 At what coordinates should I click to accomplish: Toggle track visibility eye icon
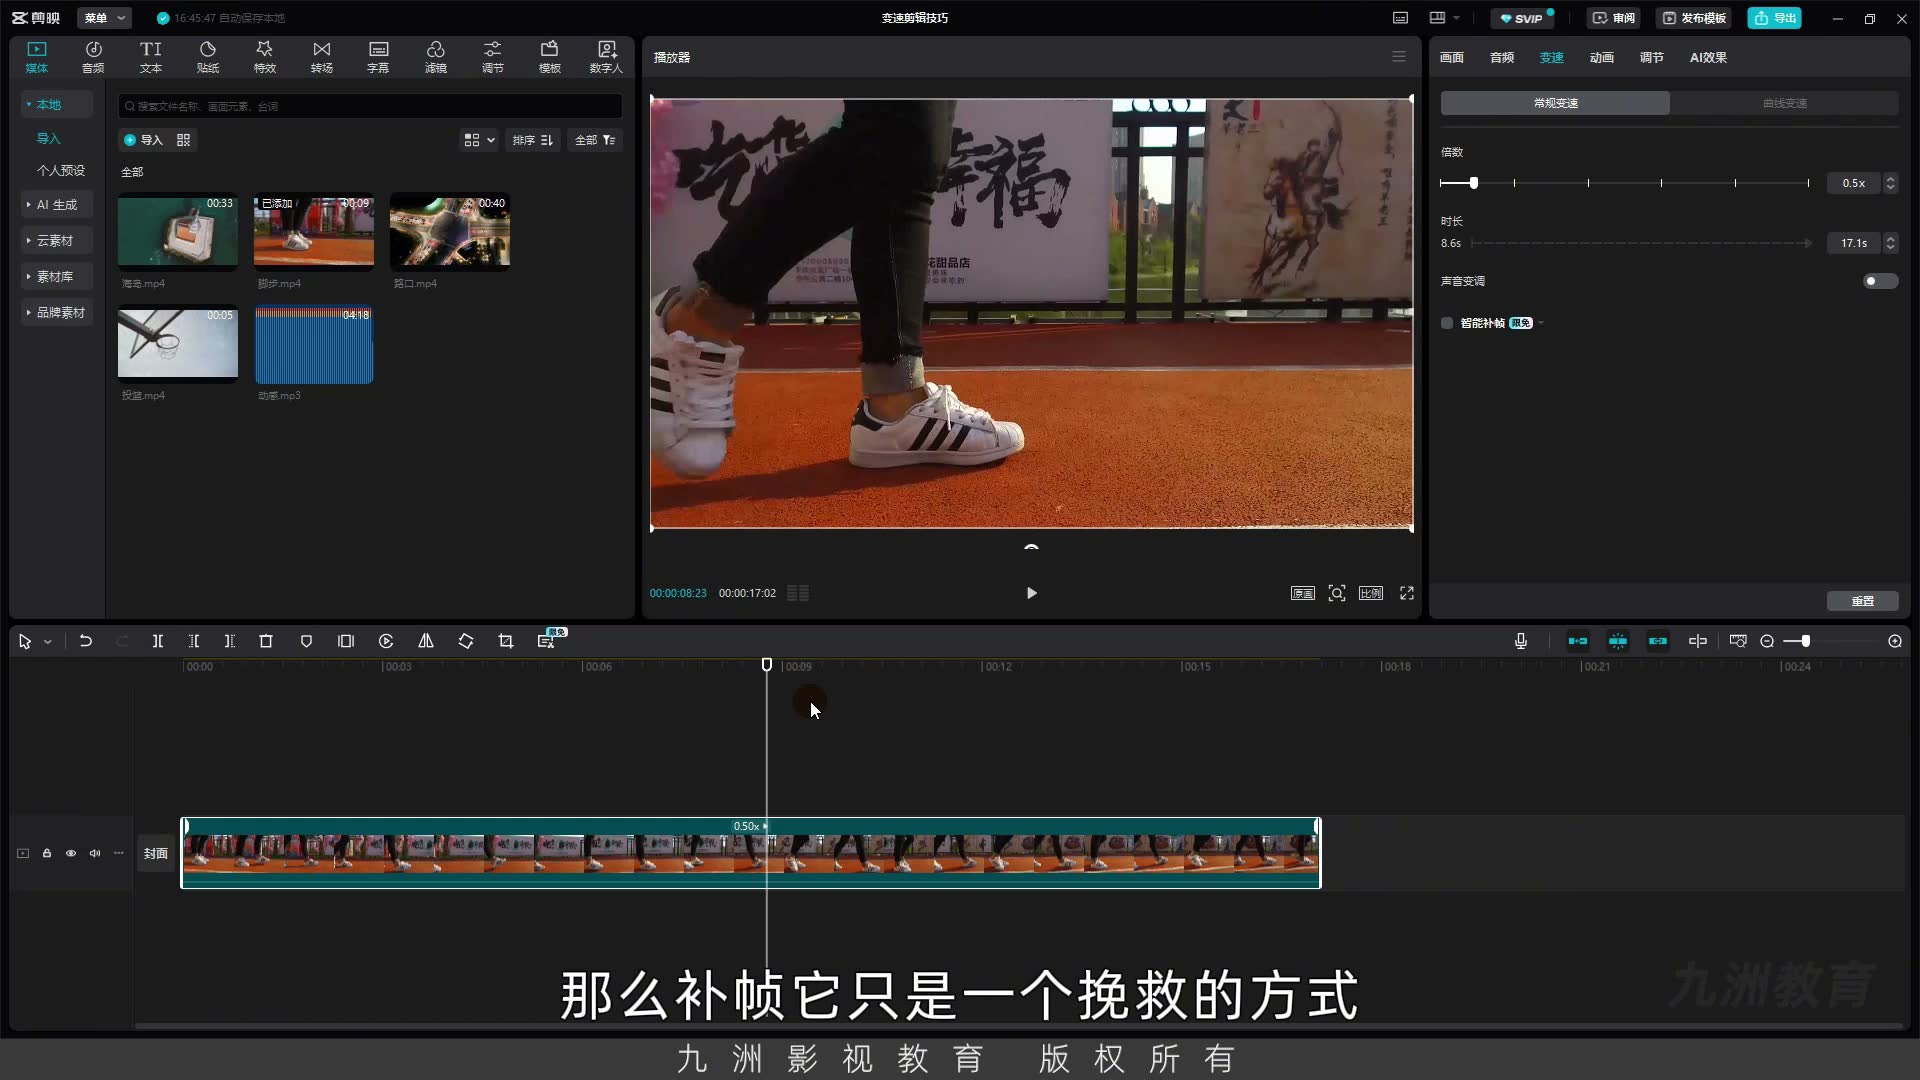click(71, 853)
